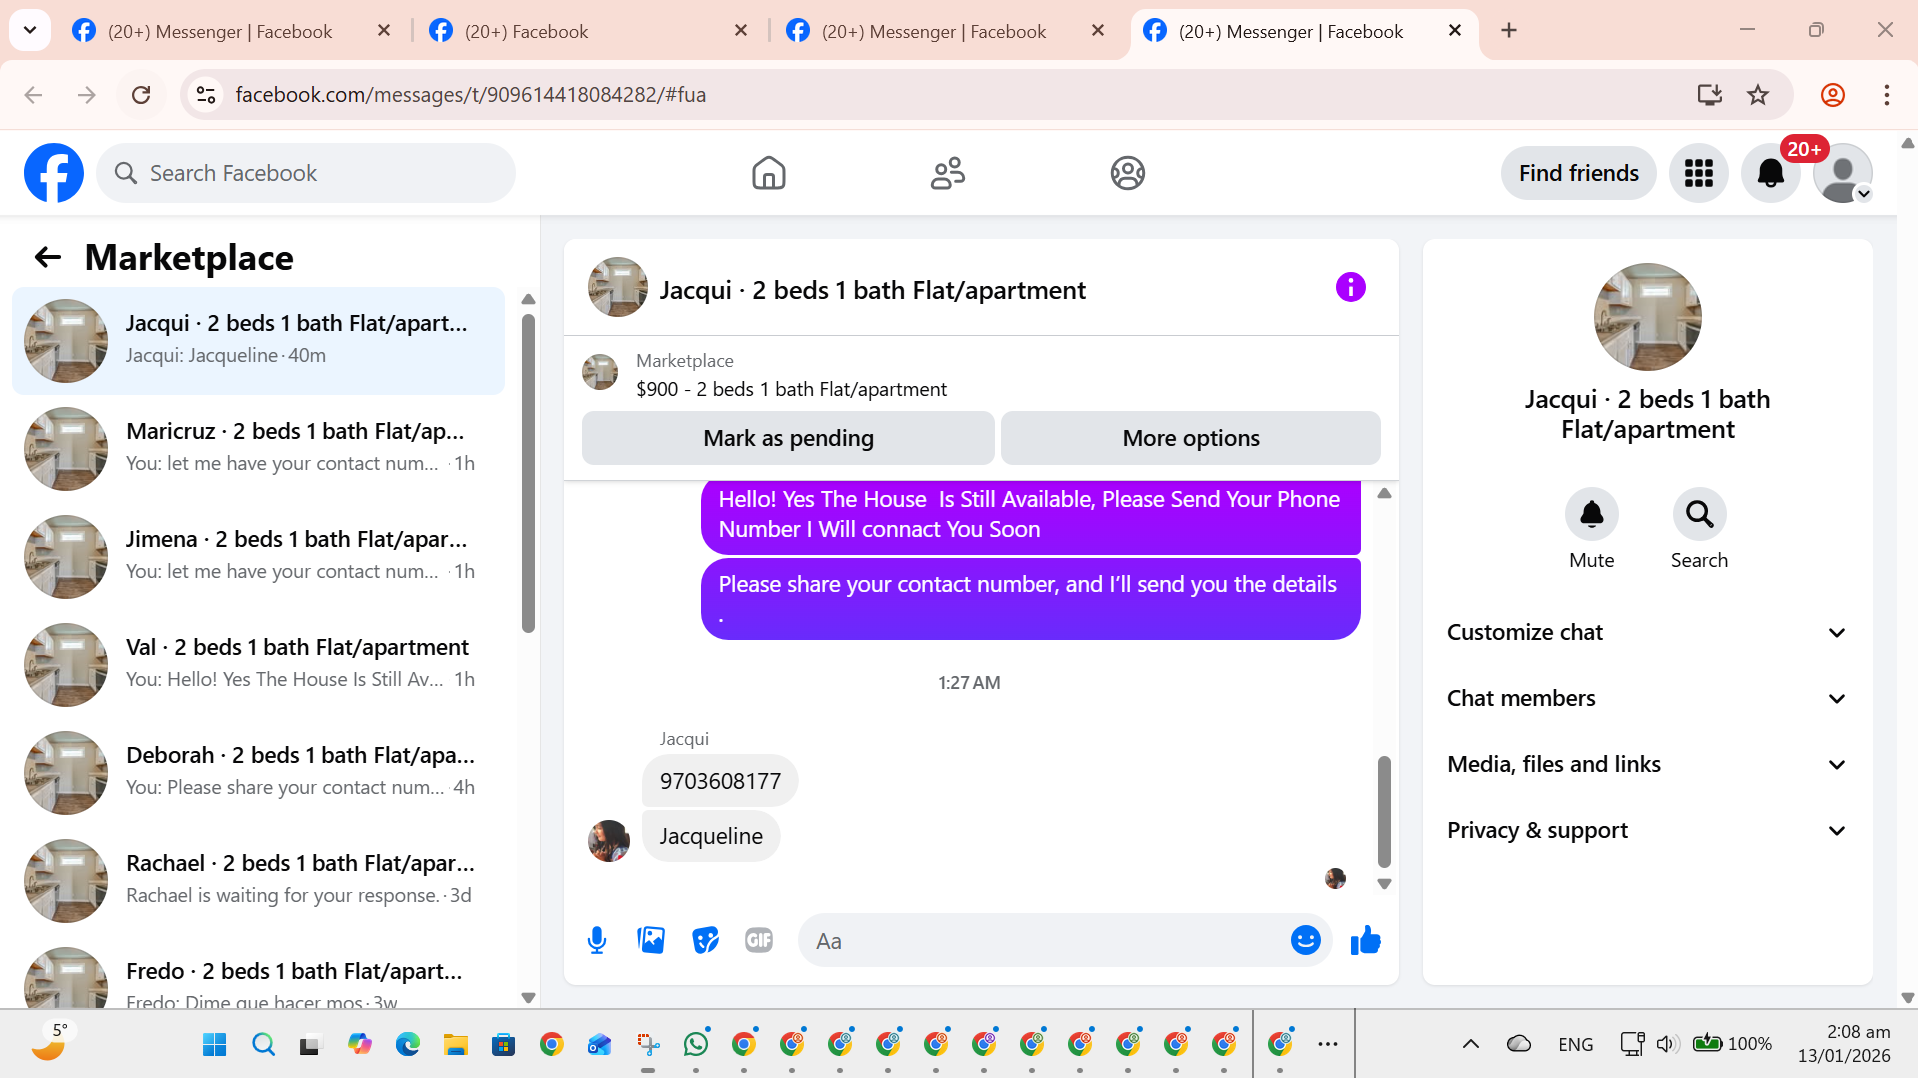The width and height of the screenshot is (1918, 1078).
Task: Open Deborah conversation
Action: 258,773
